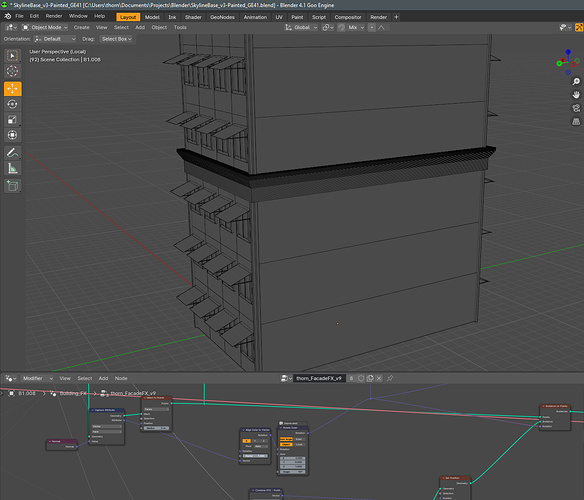
Task: Toggle camera view icon in viewport
Action: 576,108
